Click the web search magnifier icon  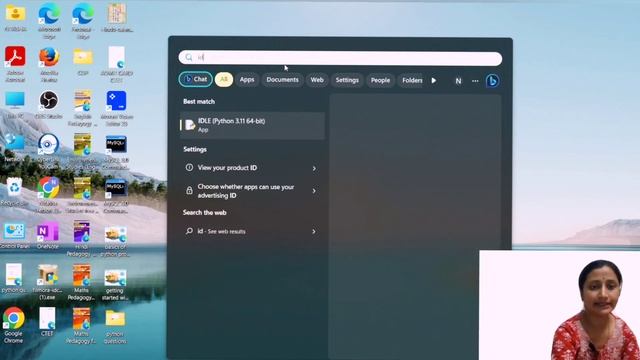189,231
